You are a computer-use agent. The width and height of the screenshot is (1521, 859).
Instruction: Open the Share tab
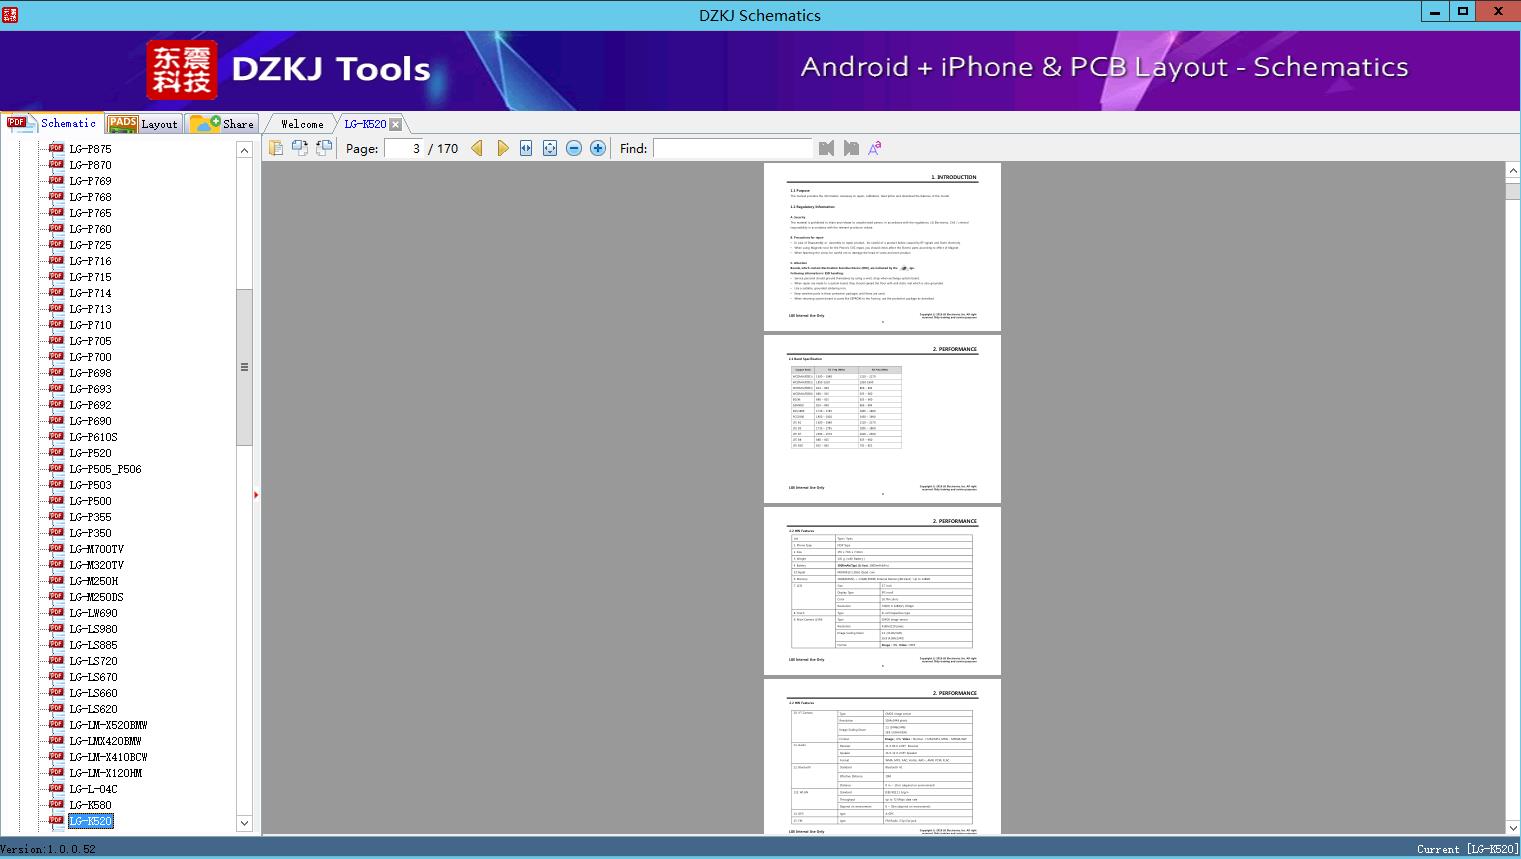222,124
